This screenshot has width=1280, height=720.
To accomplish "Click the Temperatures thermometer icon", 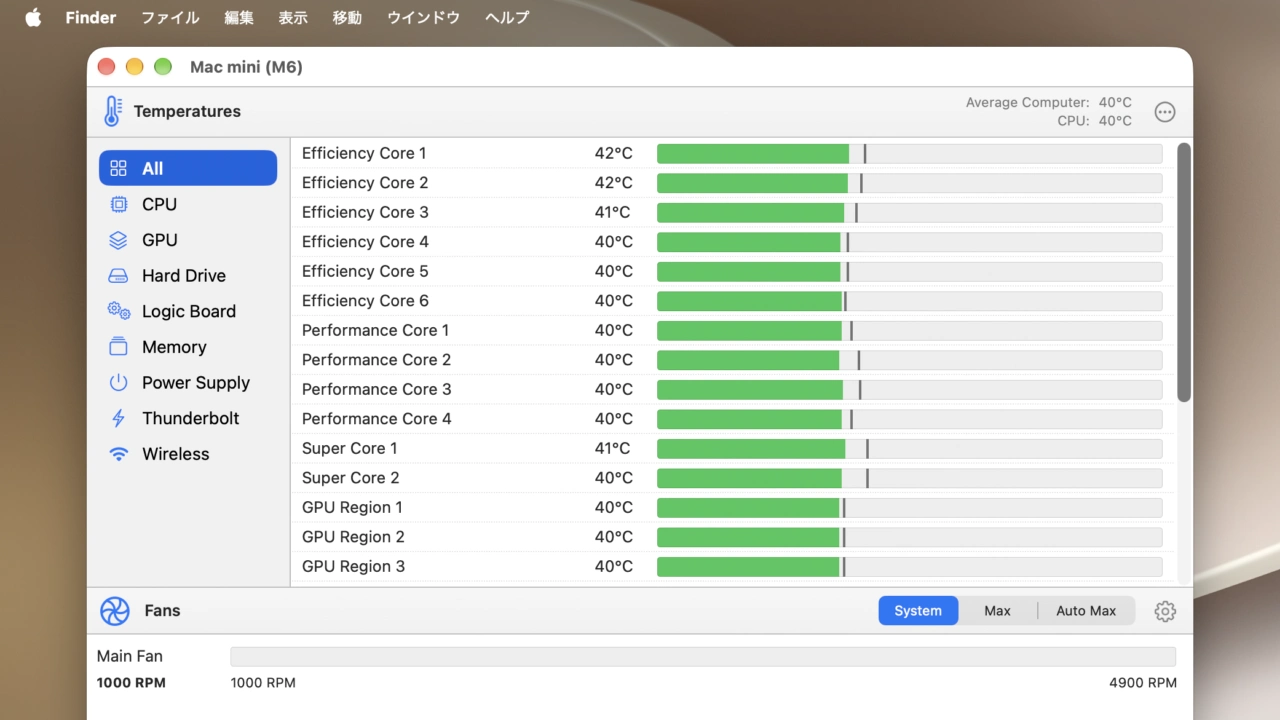I will tap(113, 111).
